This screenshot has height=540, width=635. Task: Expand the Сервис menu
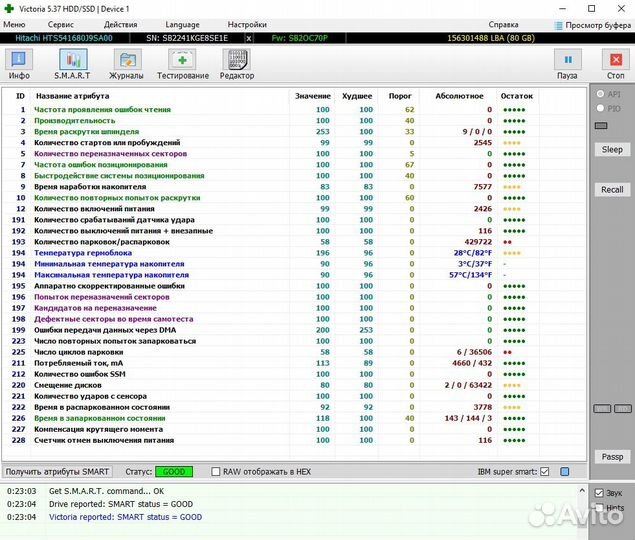pos(61,24)
